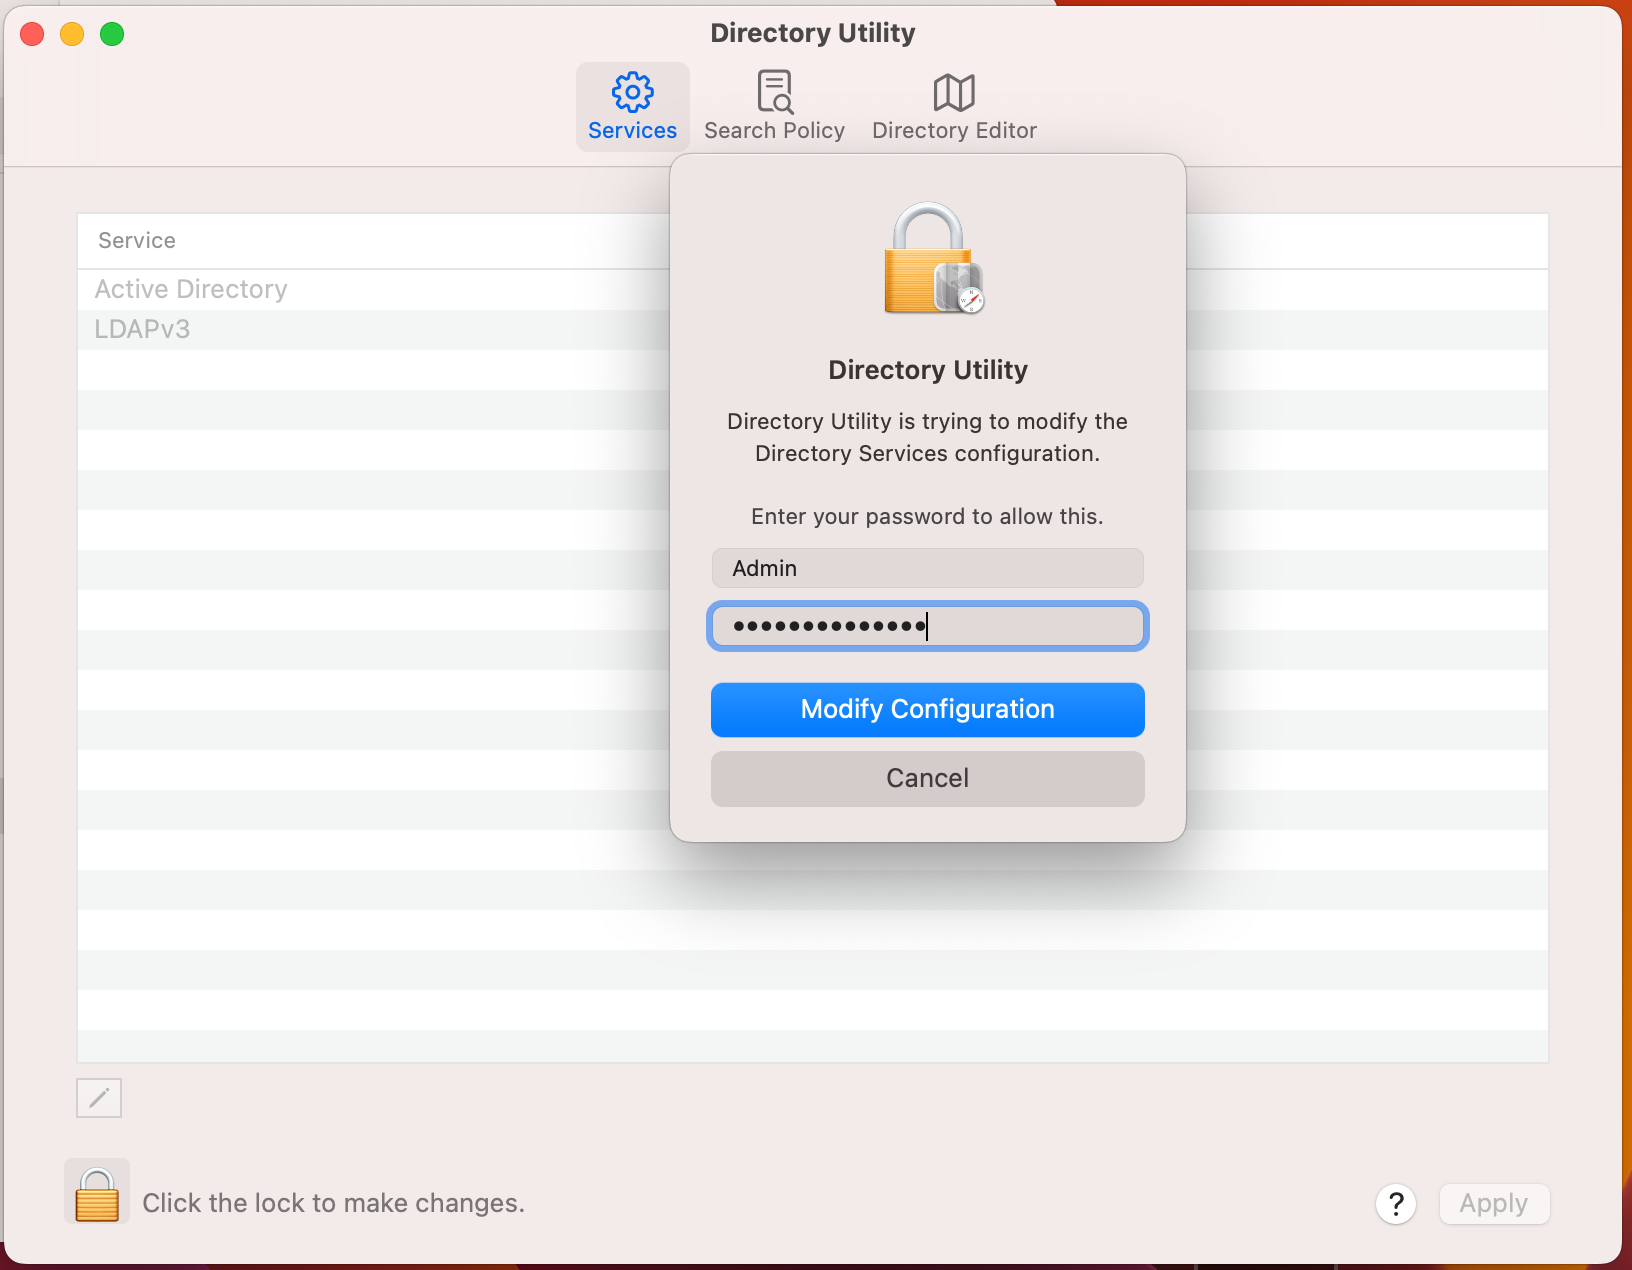1632x1270 pixels.
Task: Click the lock icon to make changes
Action: (x=97, y=1192)
